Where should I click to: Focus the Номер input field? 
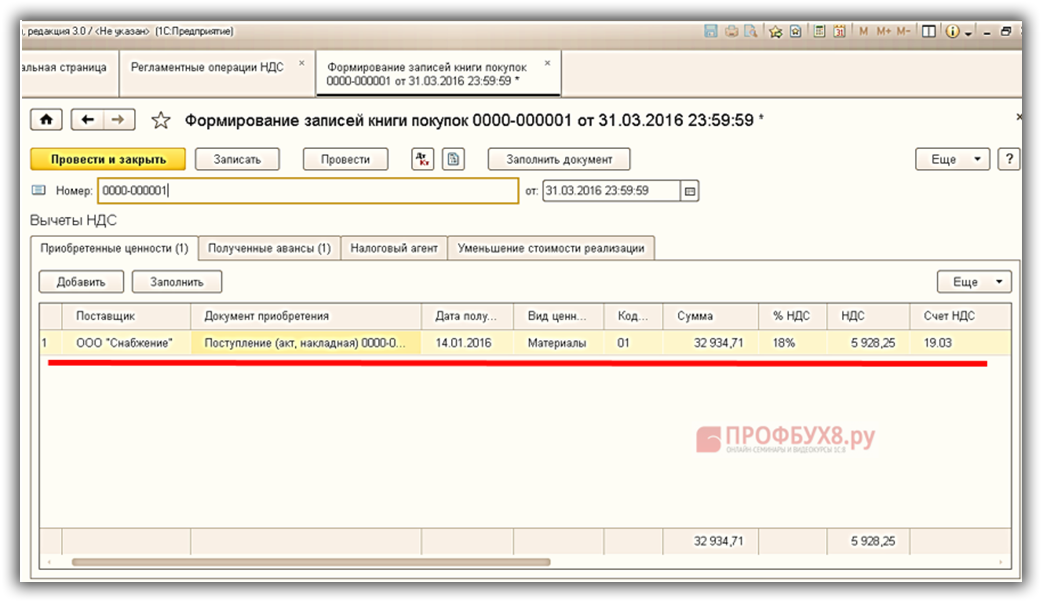click(308, 191)
